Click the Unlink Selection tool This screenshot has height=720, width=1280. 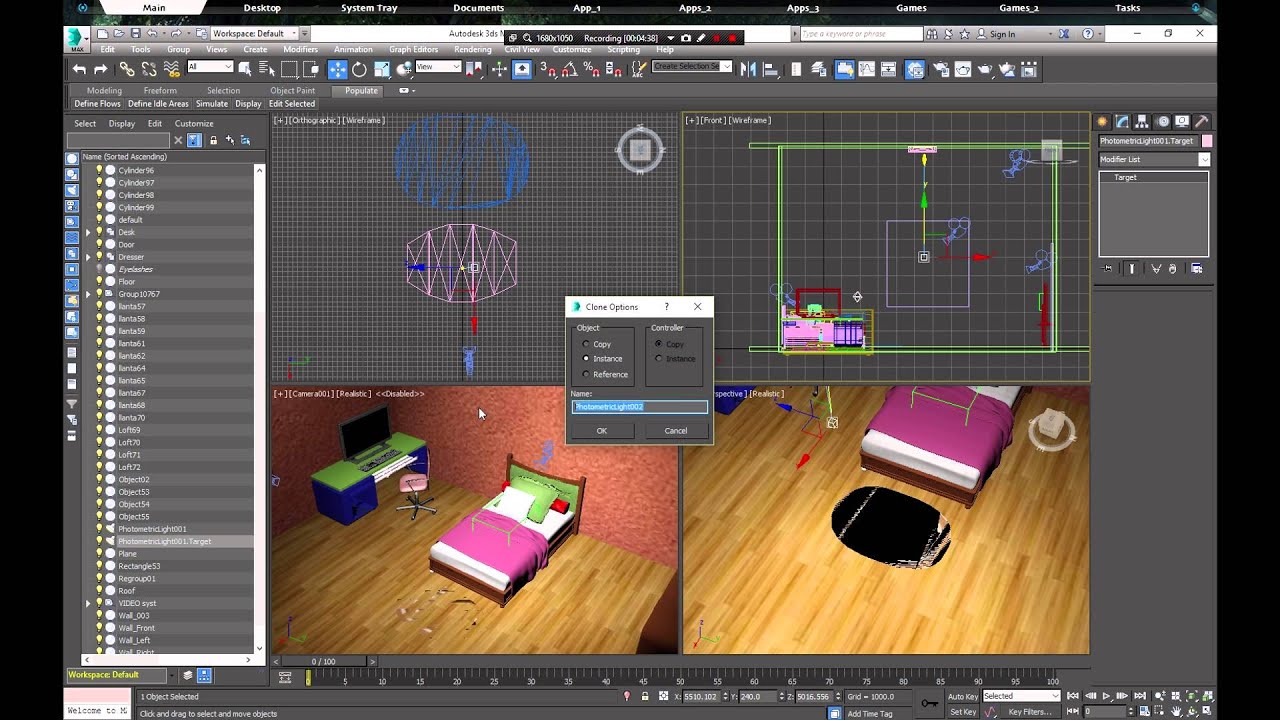149,69
